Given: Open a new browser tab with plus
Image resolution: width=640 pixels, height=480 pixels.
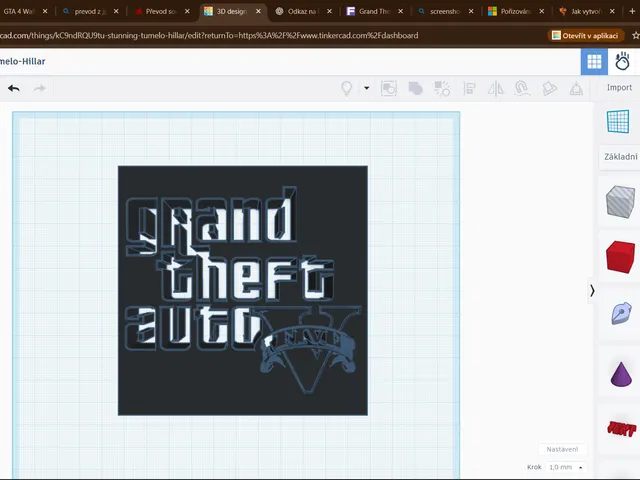Looking at the screenshot, I should [632, 11].
